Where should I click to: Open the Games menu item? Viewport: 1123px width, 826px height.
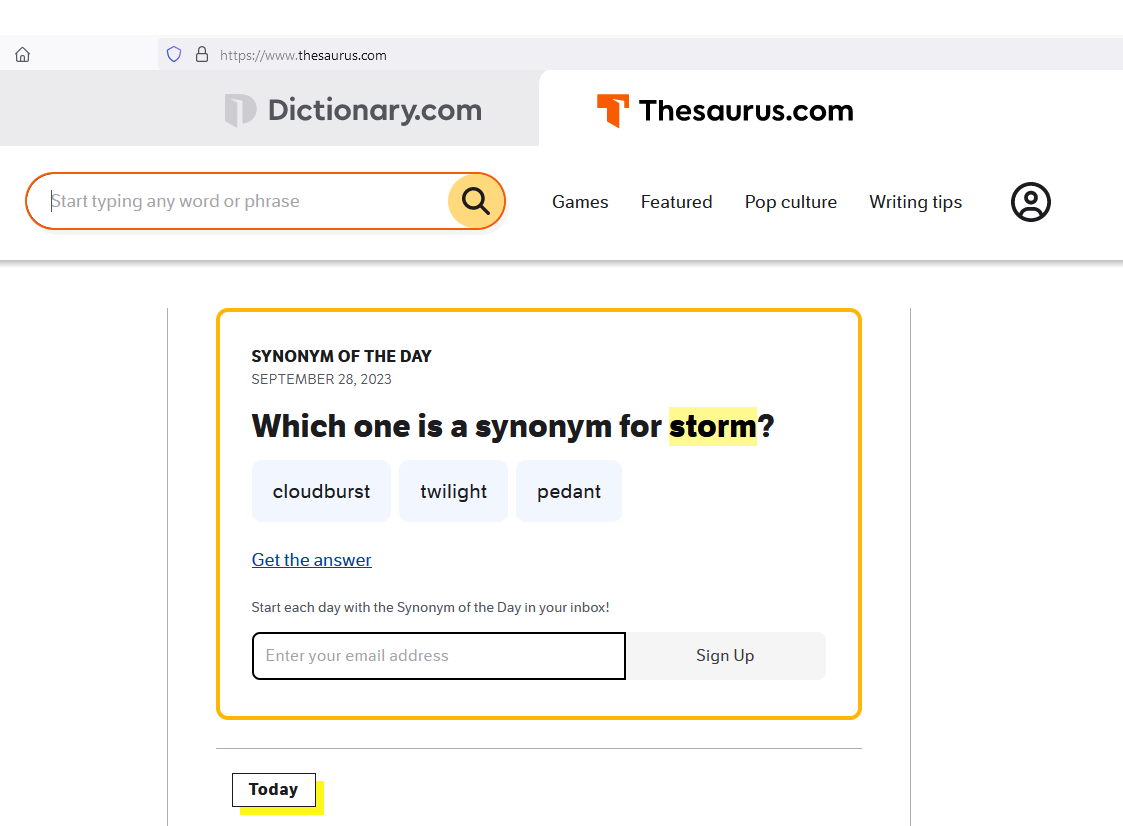(x=580, y=202)
